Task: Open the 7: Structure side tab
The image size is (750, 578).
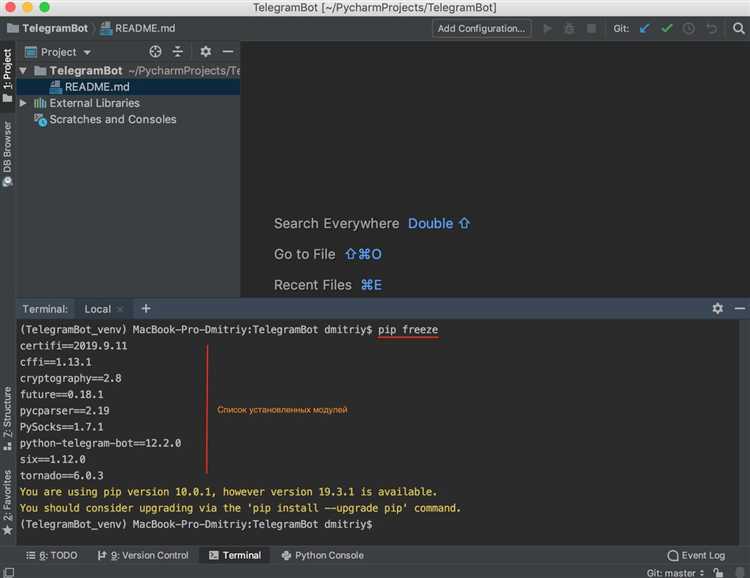Action: pos(7,419)
